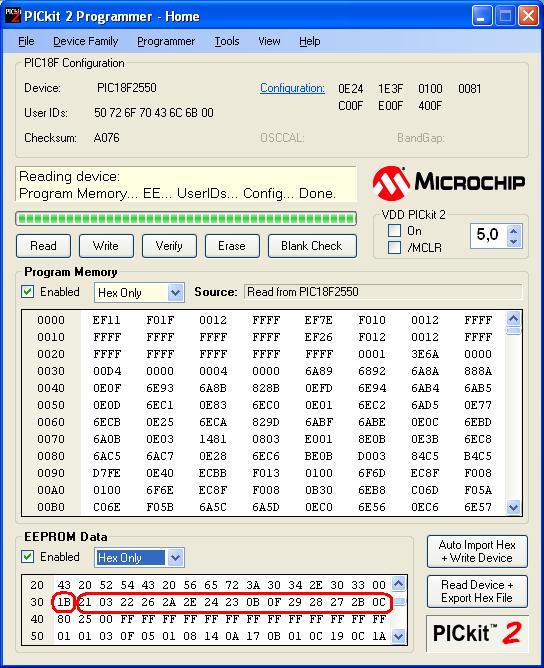Click EEPROM cell 3A in row 20
Viewport: 544px width, 668px height.
pos(253,585)
